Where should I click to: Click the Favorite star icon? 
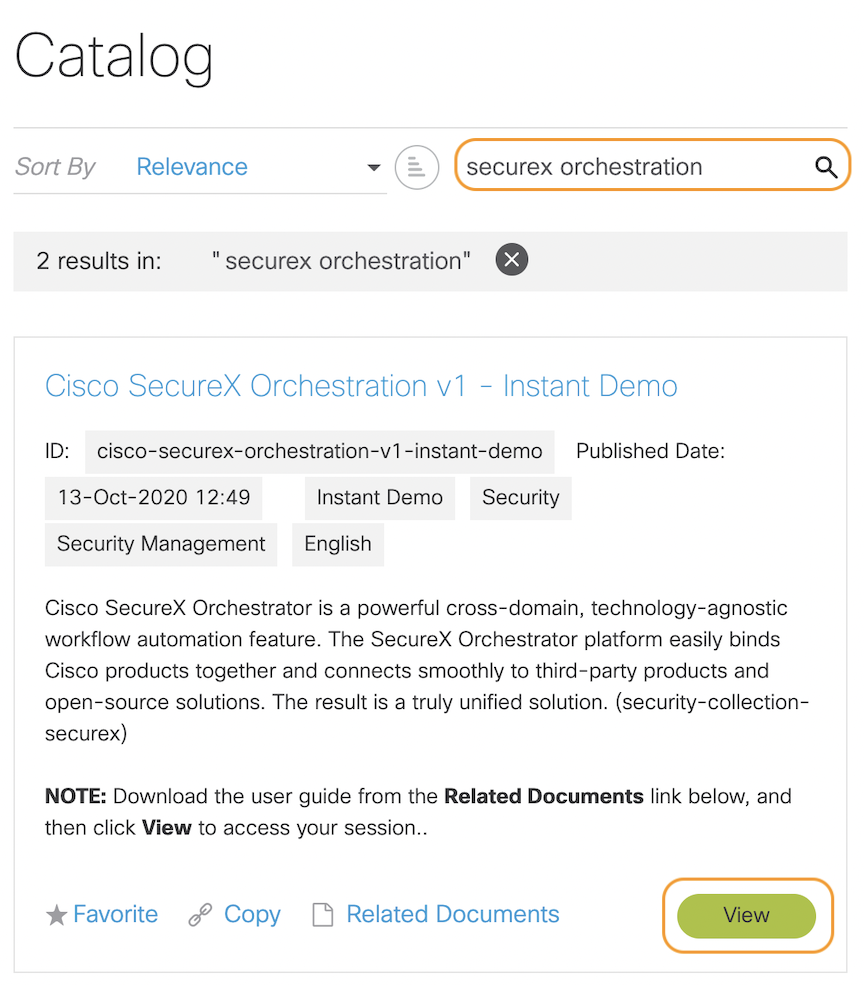pos(57,913)
